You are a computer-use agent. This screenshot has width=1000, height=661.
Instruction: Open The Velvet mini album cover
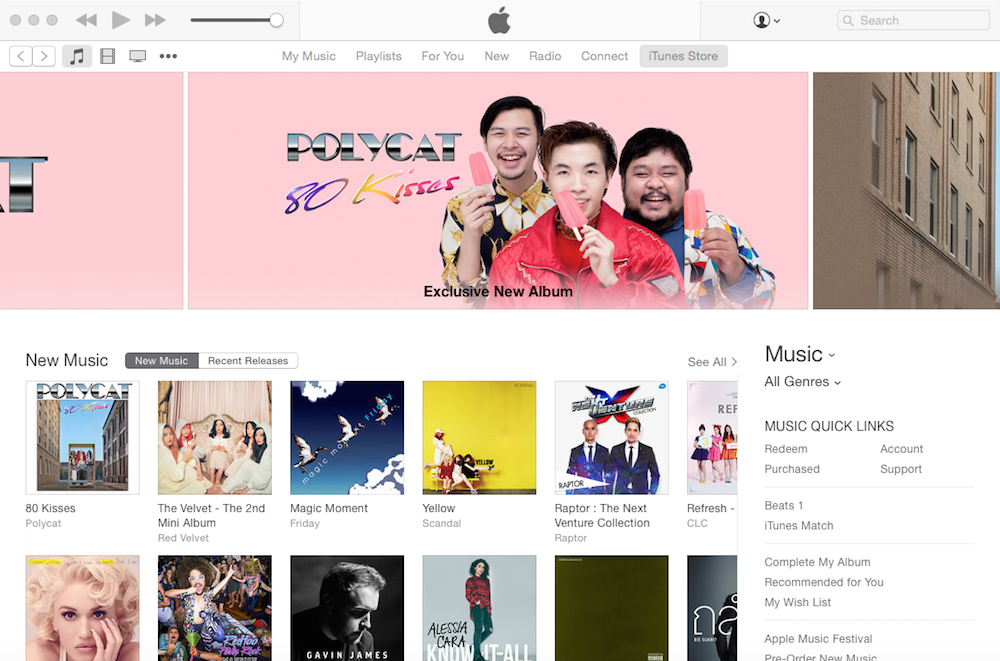click(x=215, y=438)
